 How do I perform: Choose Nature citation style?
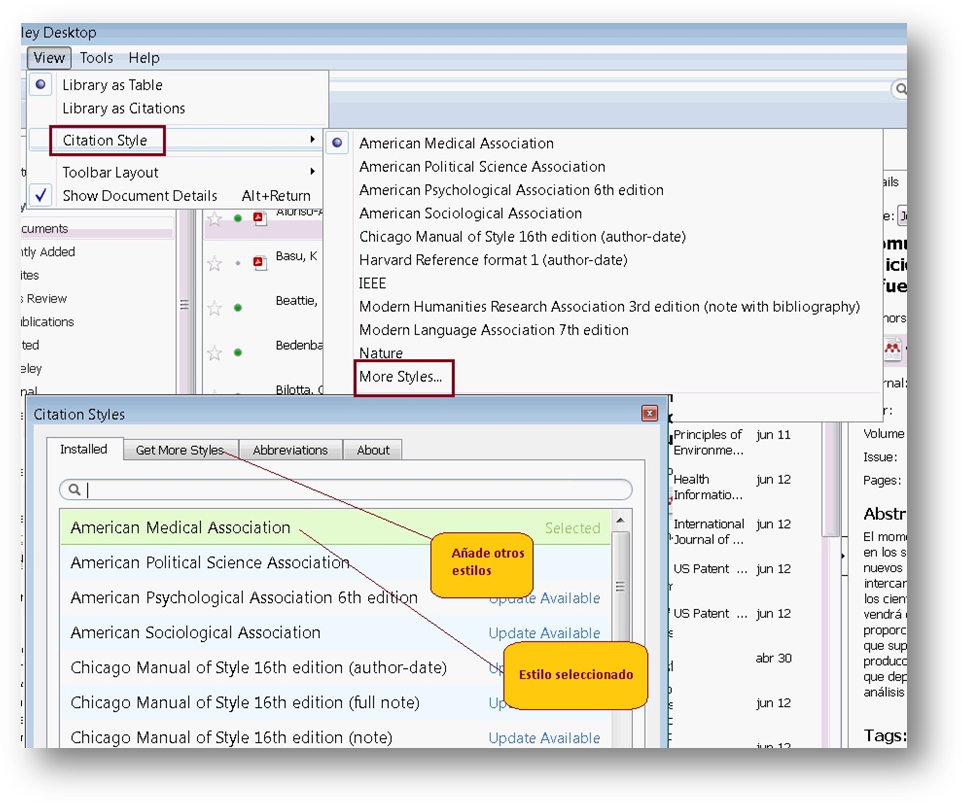pyautogui.click(x=381, y=353)
